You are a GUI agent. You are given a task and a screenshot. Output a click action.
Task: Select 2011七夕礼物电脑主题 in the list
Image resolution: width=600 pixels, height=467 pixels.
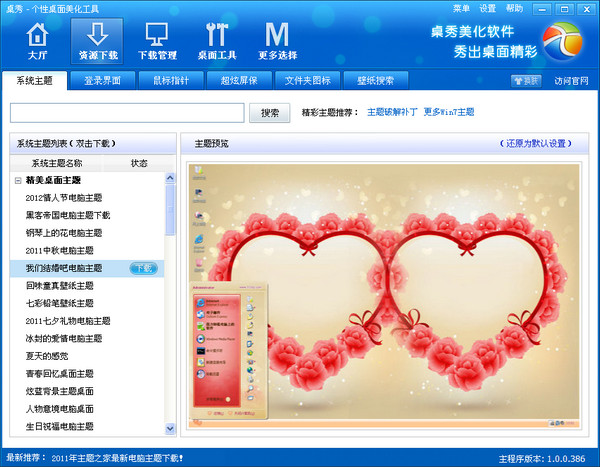(68, 321)
